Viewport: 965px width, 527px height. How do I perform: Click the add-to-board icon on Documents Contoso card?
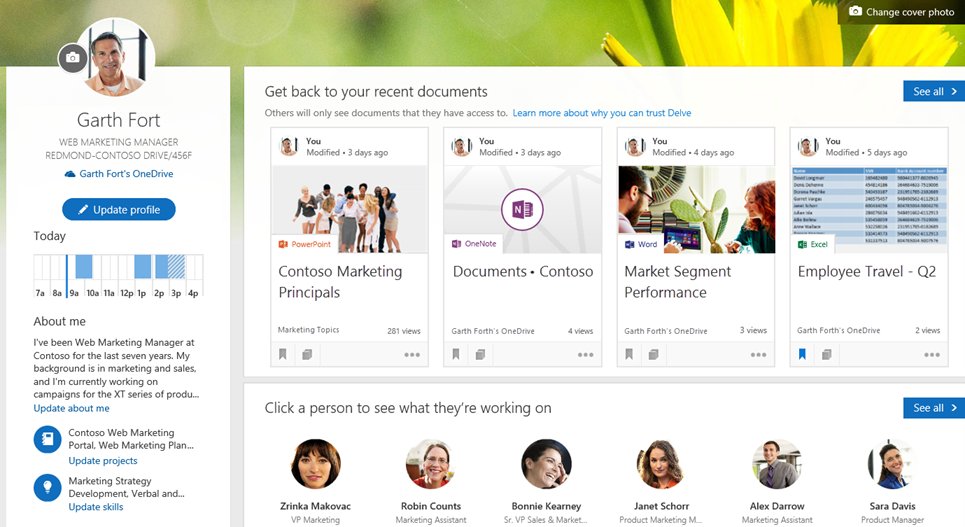481,354
